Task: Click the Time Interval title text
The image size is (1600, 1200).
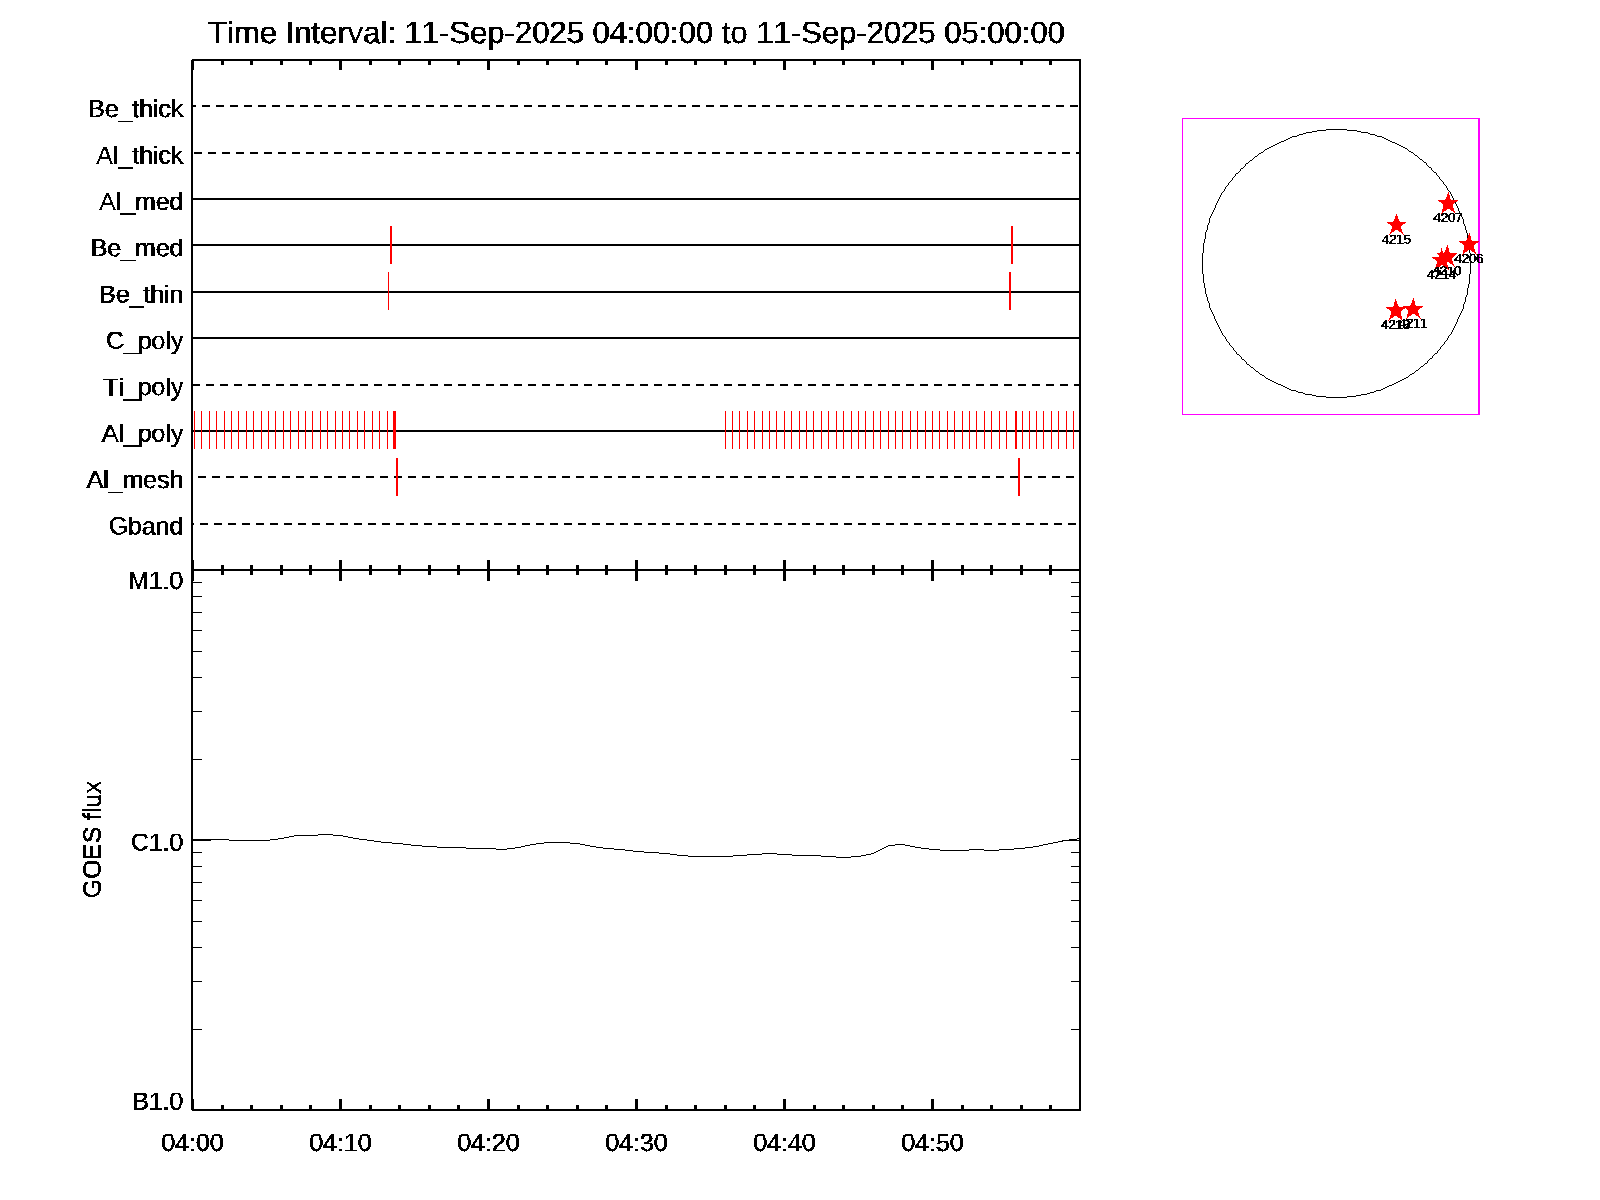Action: [x=636, y=33]
